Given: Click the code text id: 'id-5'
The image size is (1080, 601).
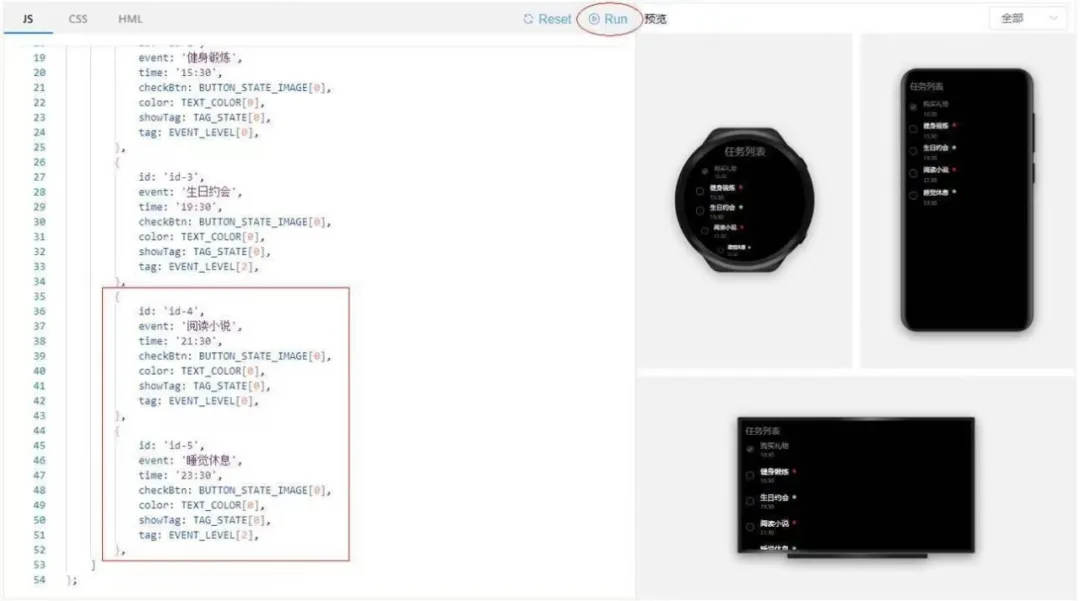Looking at the screenshot, I should click(x=171, y=445).
